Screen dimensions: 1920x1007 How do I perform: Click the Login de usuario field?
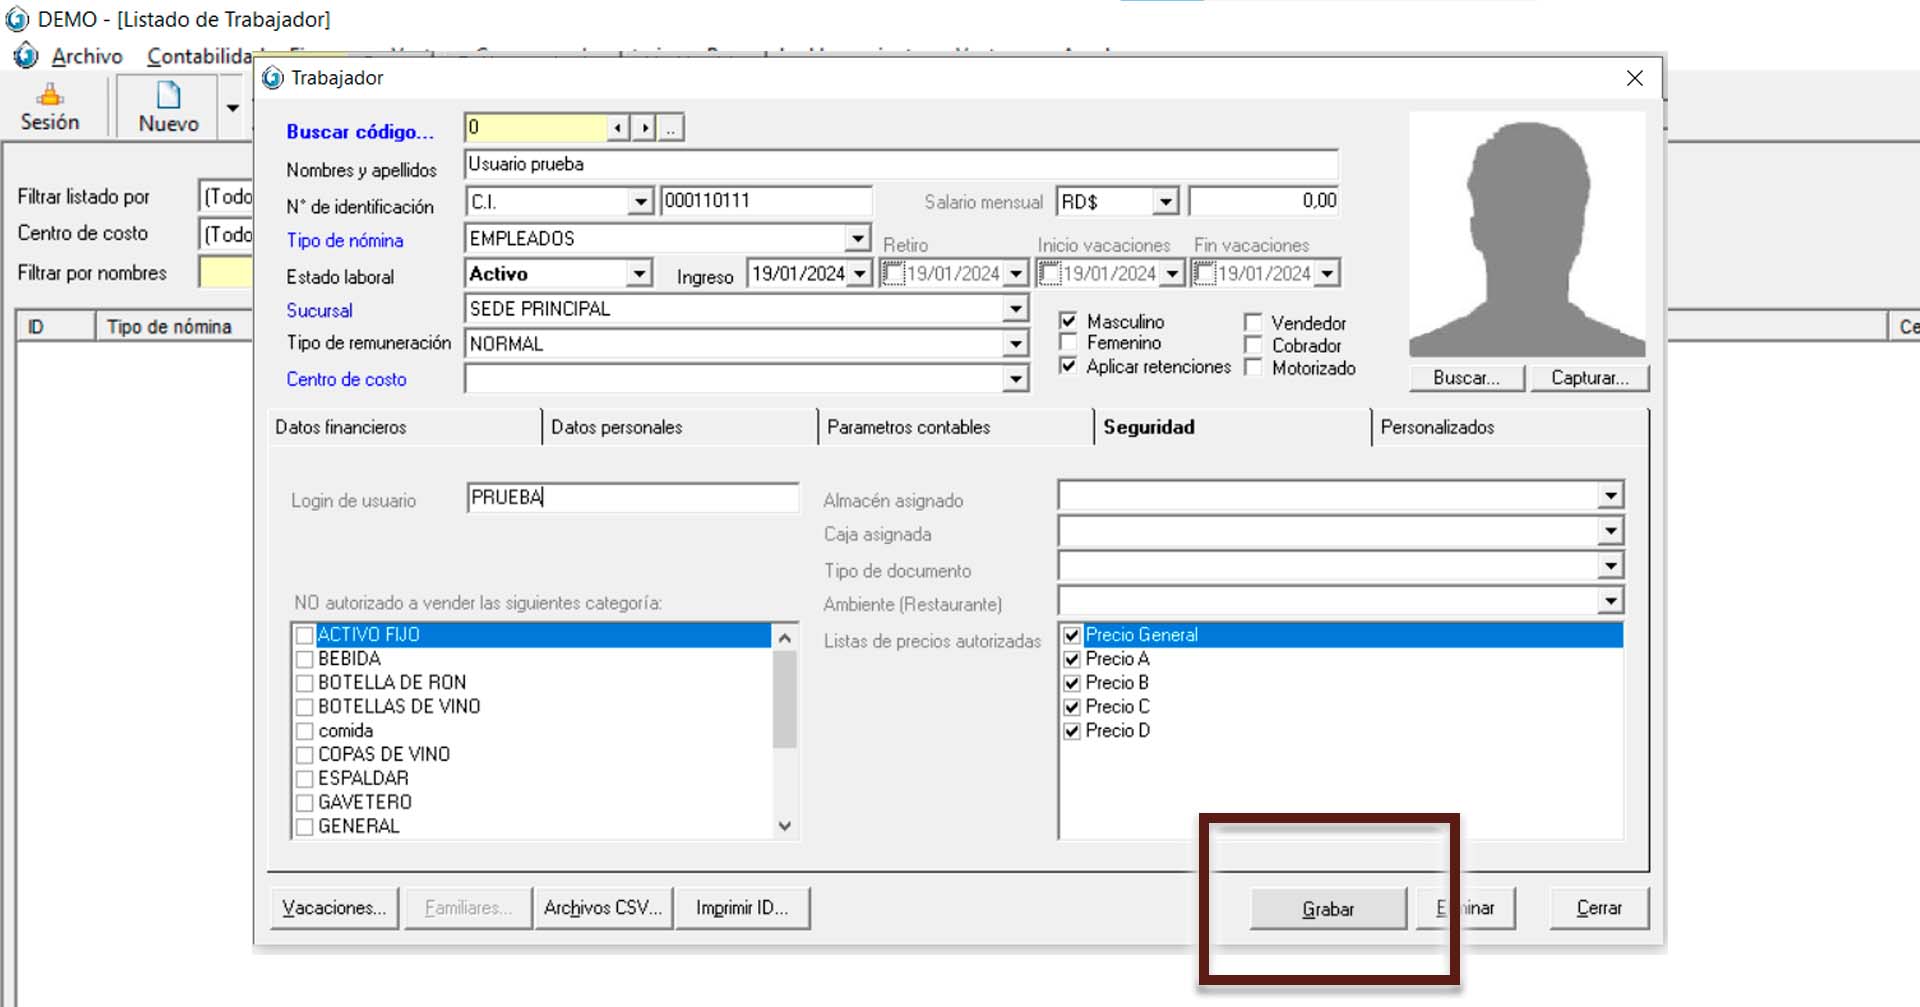632,498
